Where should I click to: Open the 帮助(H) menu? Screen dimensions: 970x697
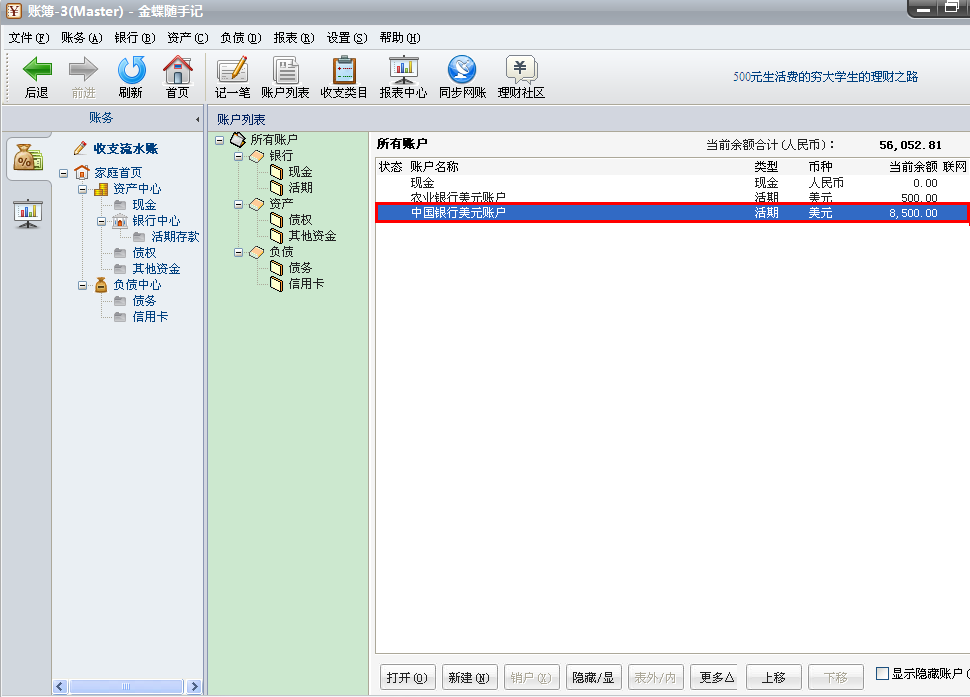pyautogui.click(x=400, y=38)
